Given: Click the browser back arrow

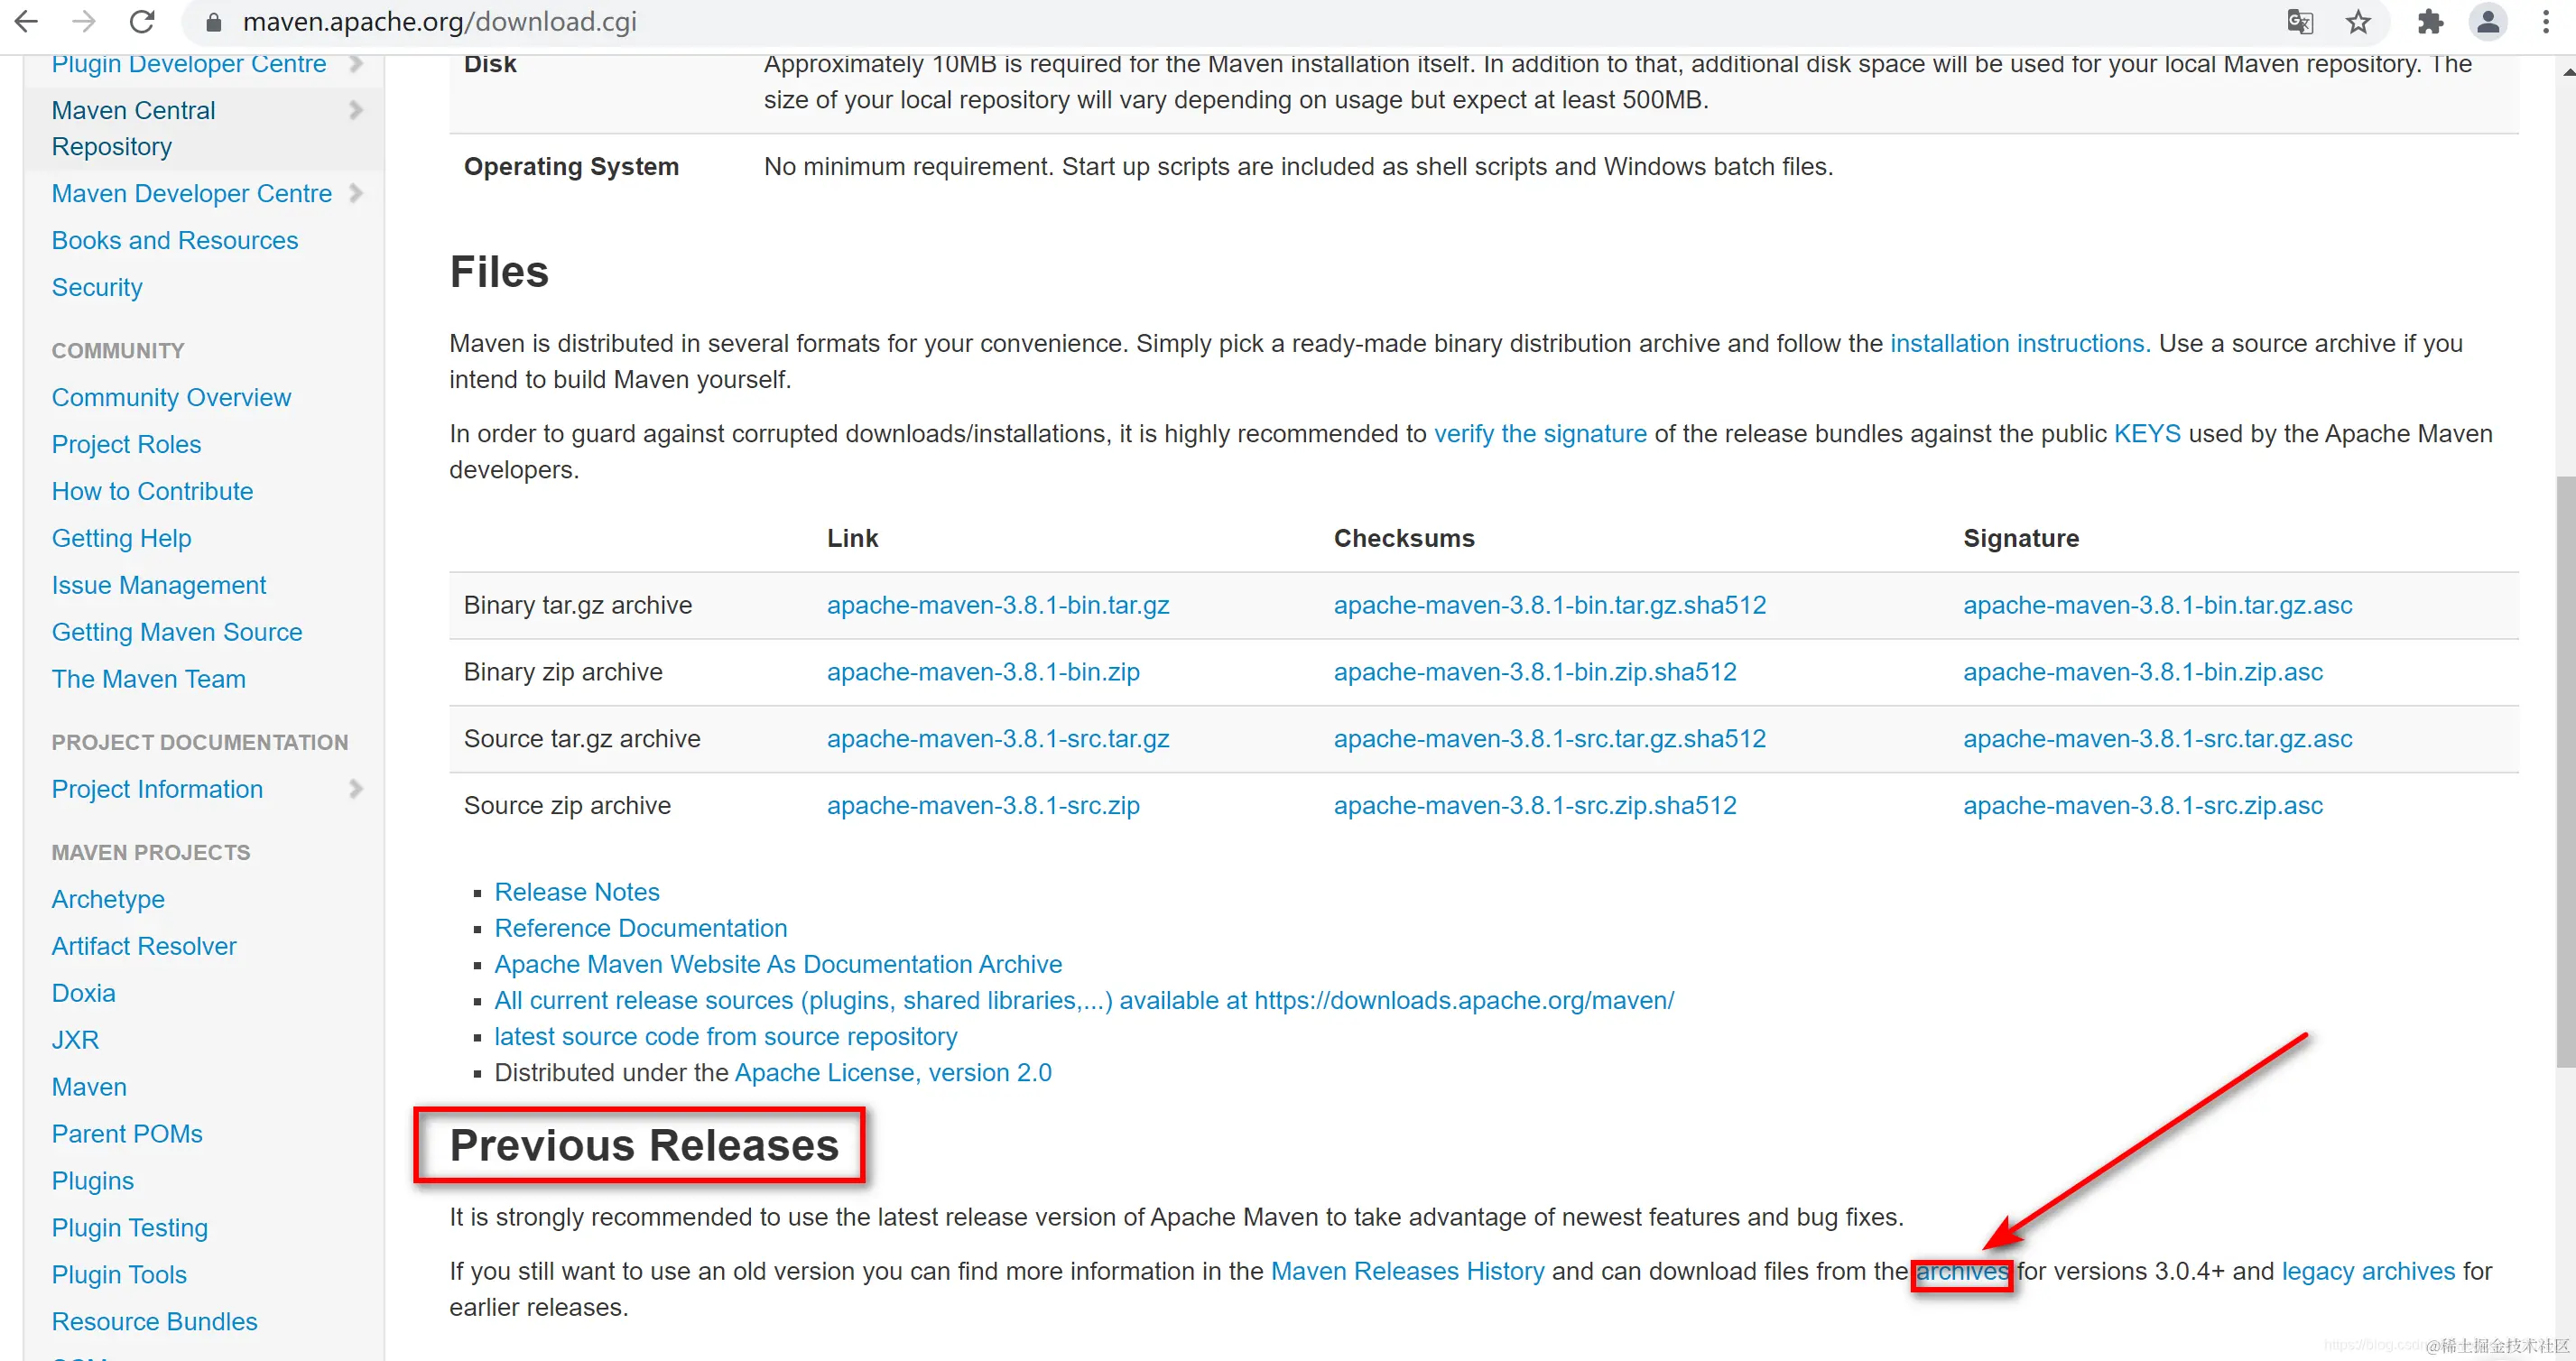Looking at the screenshot, I should click(27, 21).
